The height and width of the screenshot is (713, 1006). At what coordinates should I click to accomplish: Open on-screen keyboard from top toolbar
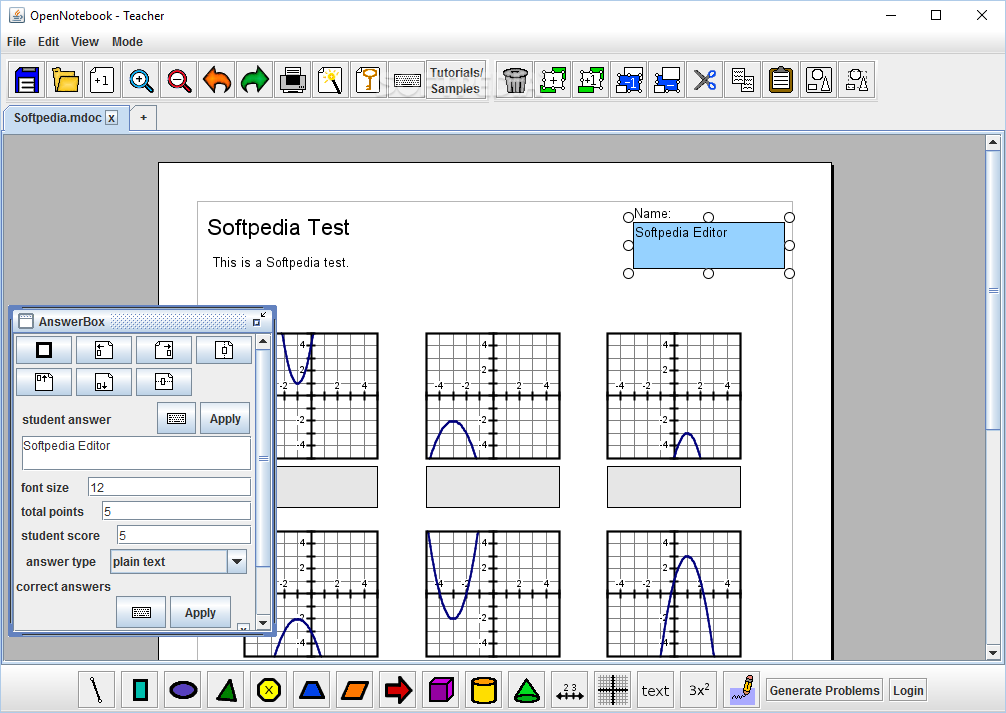click(407, 80)
